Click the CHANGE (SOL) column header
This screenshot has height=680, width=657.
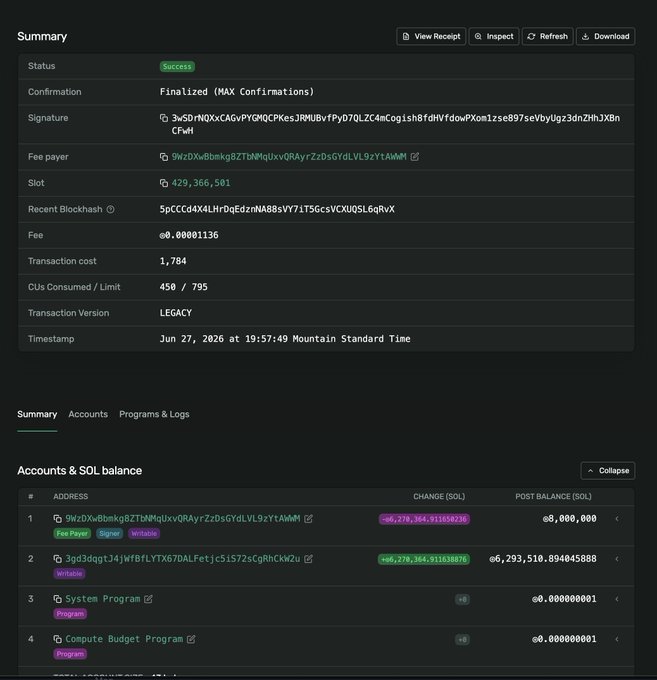pyautogui.click(x=439, y=497)
